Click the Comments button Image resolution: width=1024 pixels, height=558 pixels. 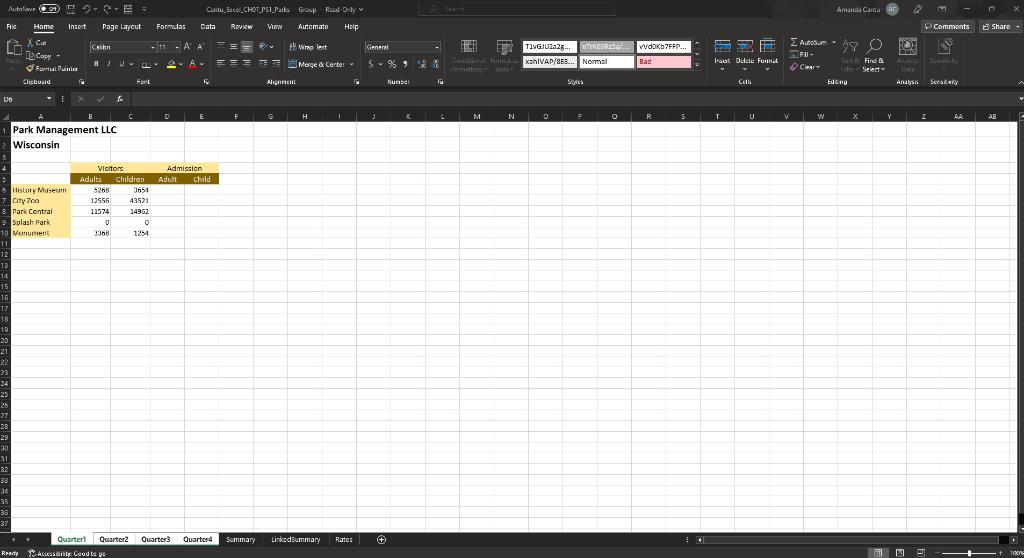tap(948, 27)
